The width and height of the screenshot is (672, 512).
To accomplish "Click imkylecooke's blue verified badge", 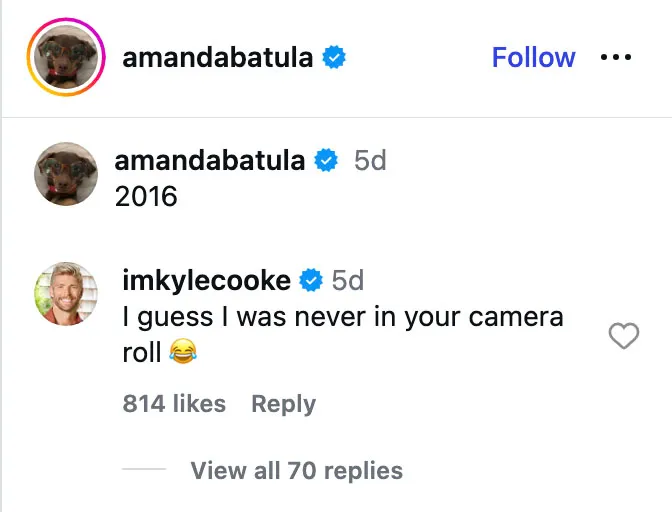I will [311, 281].
